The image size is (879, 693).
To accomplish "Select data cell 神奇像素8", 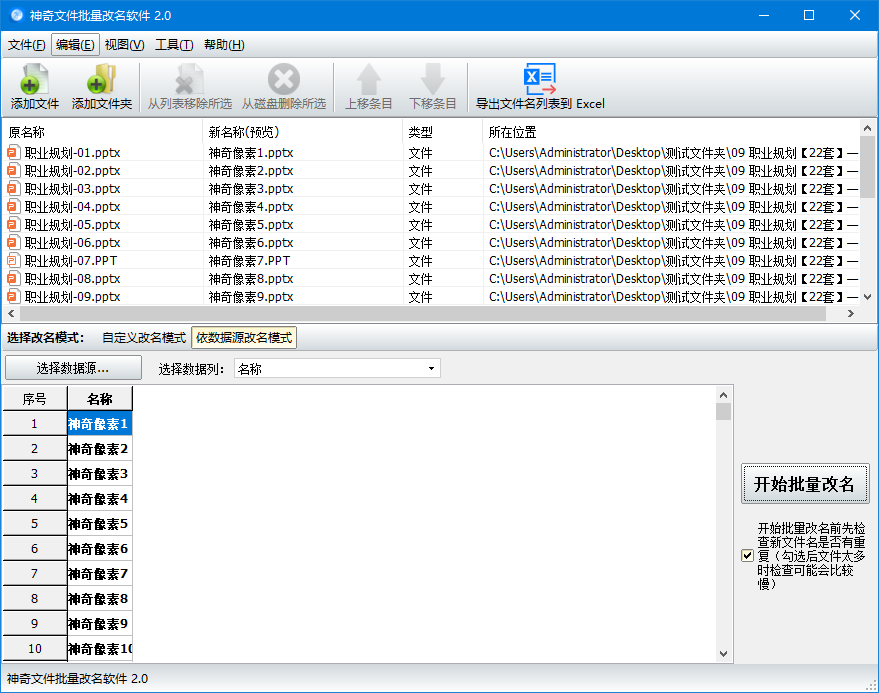I will [100, 599].
